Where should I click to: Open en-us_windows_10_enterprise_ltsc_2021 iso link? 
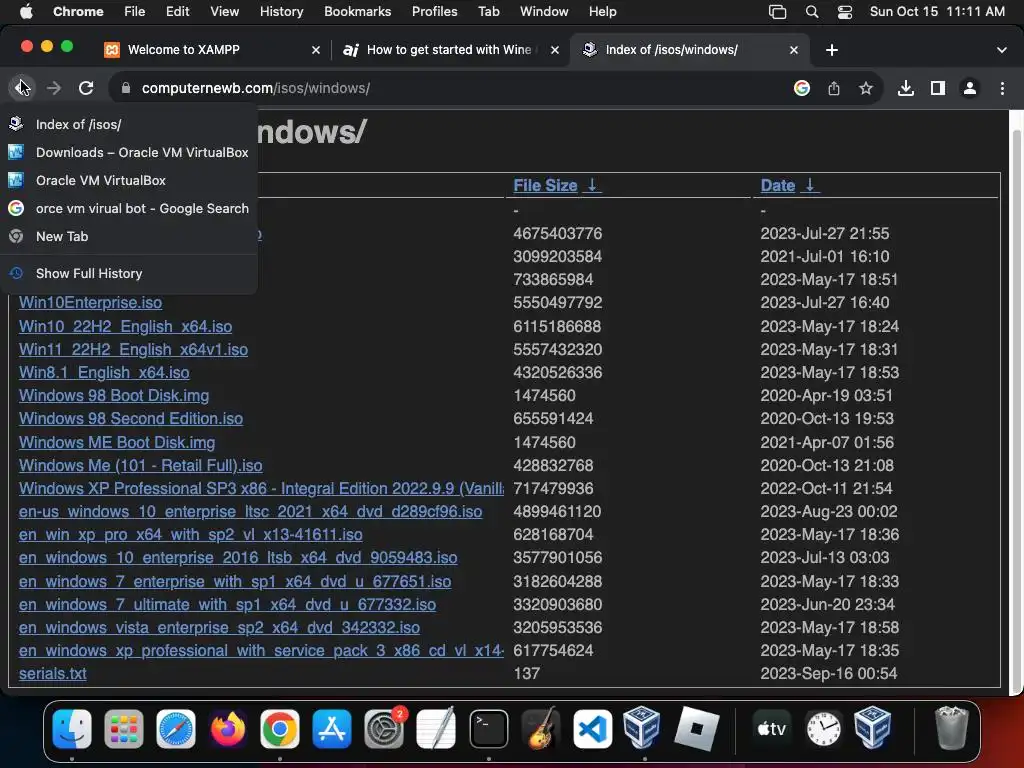tap(250, 511)
